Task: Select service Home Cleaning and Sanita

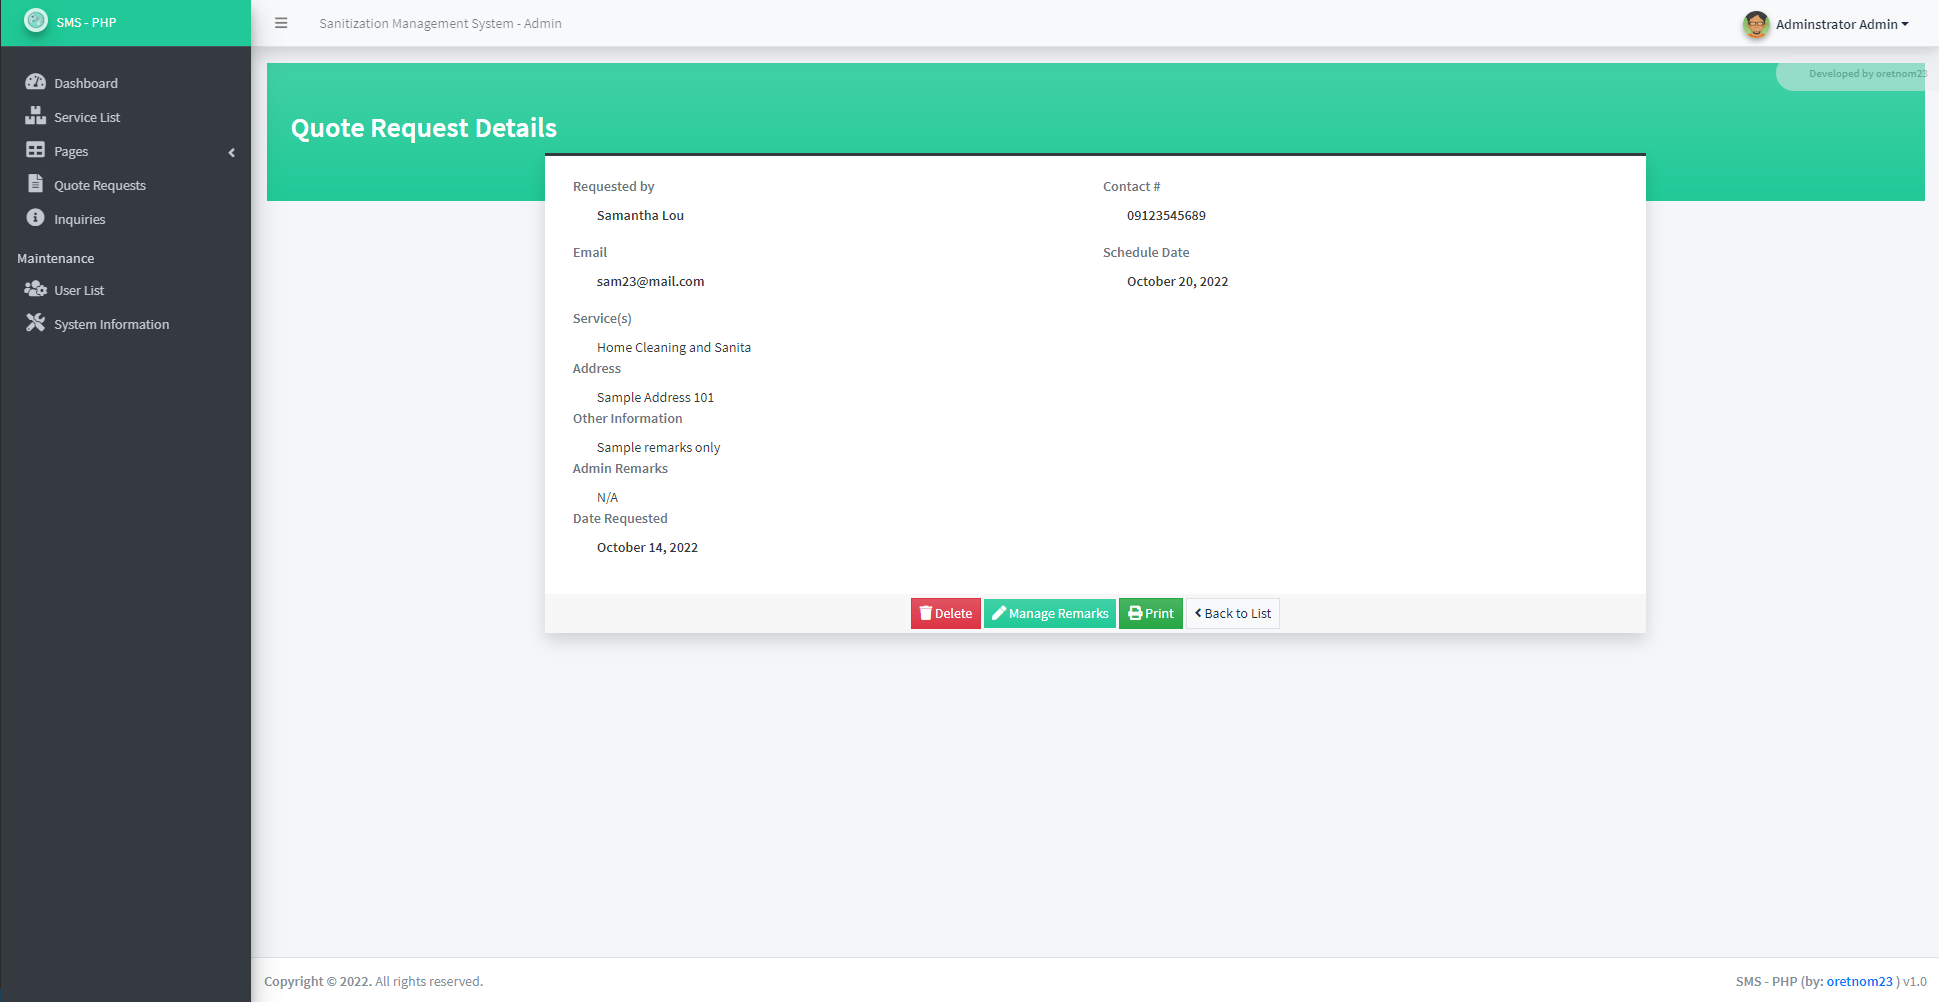Action: tap(674, 347)
